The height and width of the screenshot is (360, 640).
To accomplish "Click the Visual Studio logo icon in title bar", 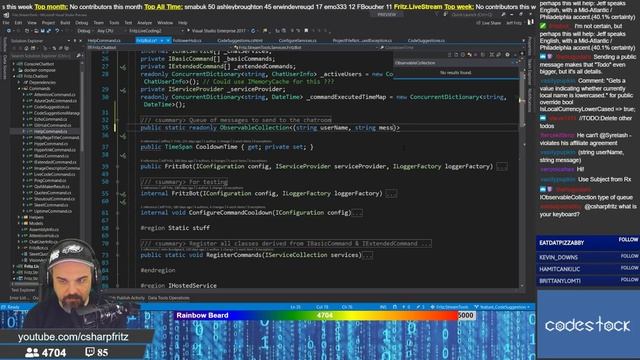I will pyautogui.click(x=6, y=15).
